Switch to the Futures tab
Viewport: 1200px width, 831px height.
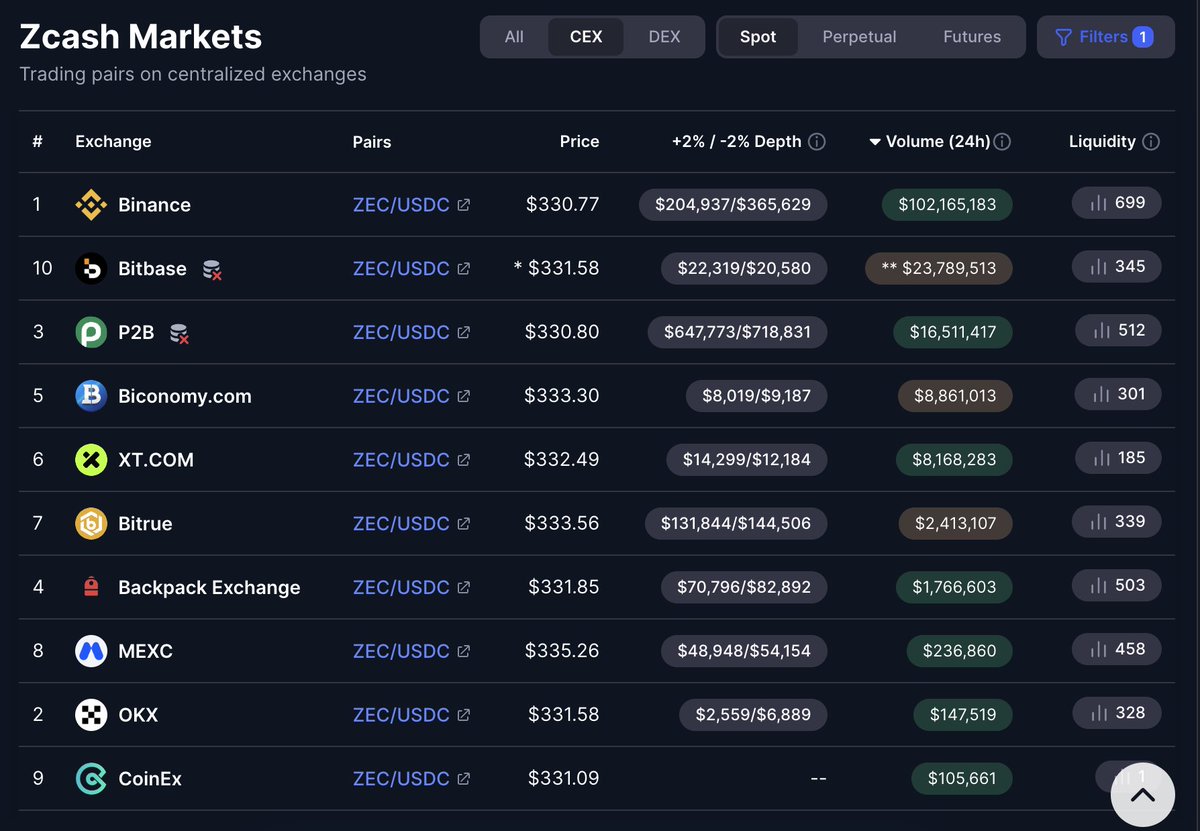pyautogui.click(x=972, y=37)
